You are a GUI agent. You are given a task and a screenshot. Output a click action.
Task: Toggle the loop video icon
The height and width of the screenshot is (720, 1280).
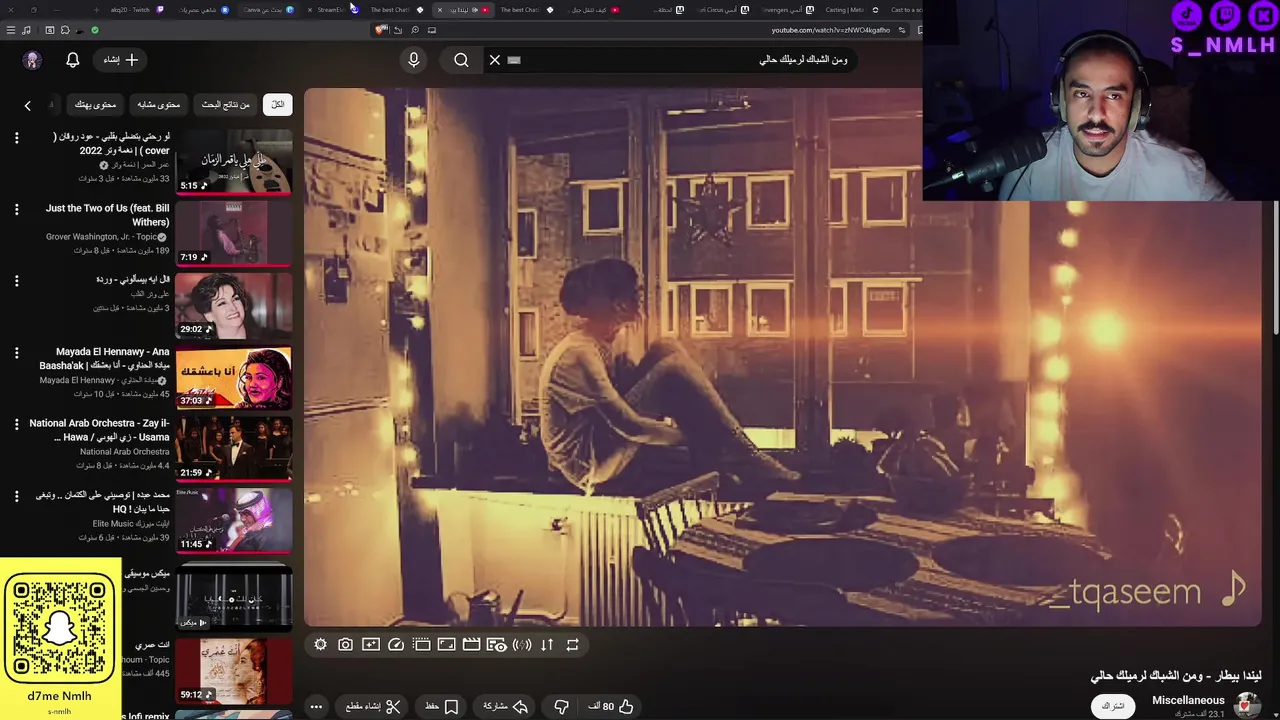[x=572, y=645]
